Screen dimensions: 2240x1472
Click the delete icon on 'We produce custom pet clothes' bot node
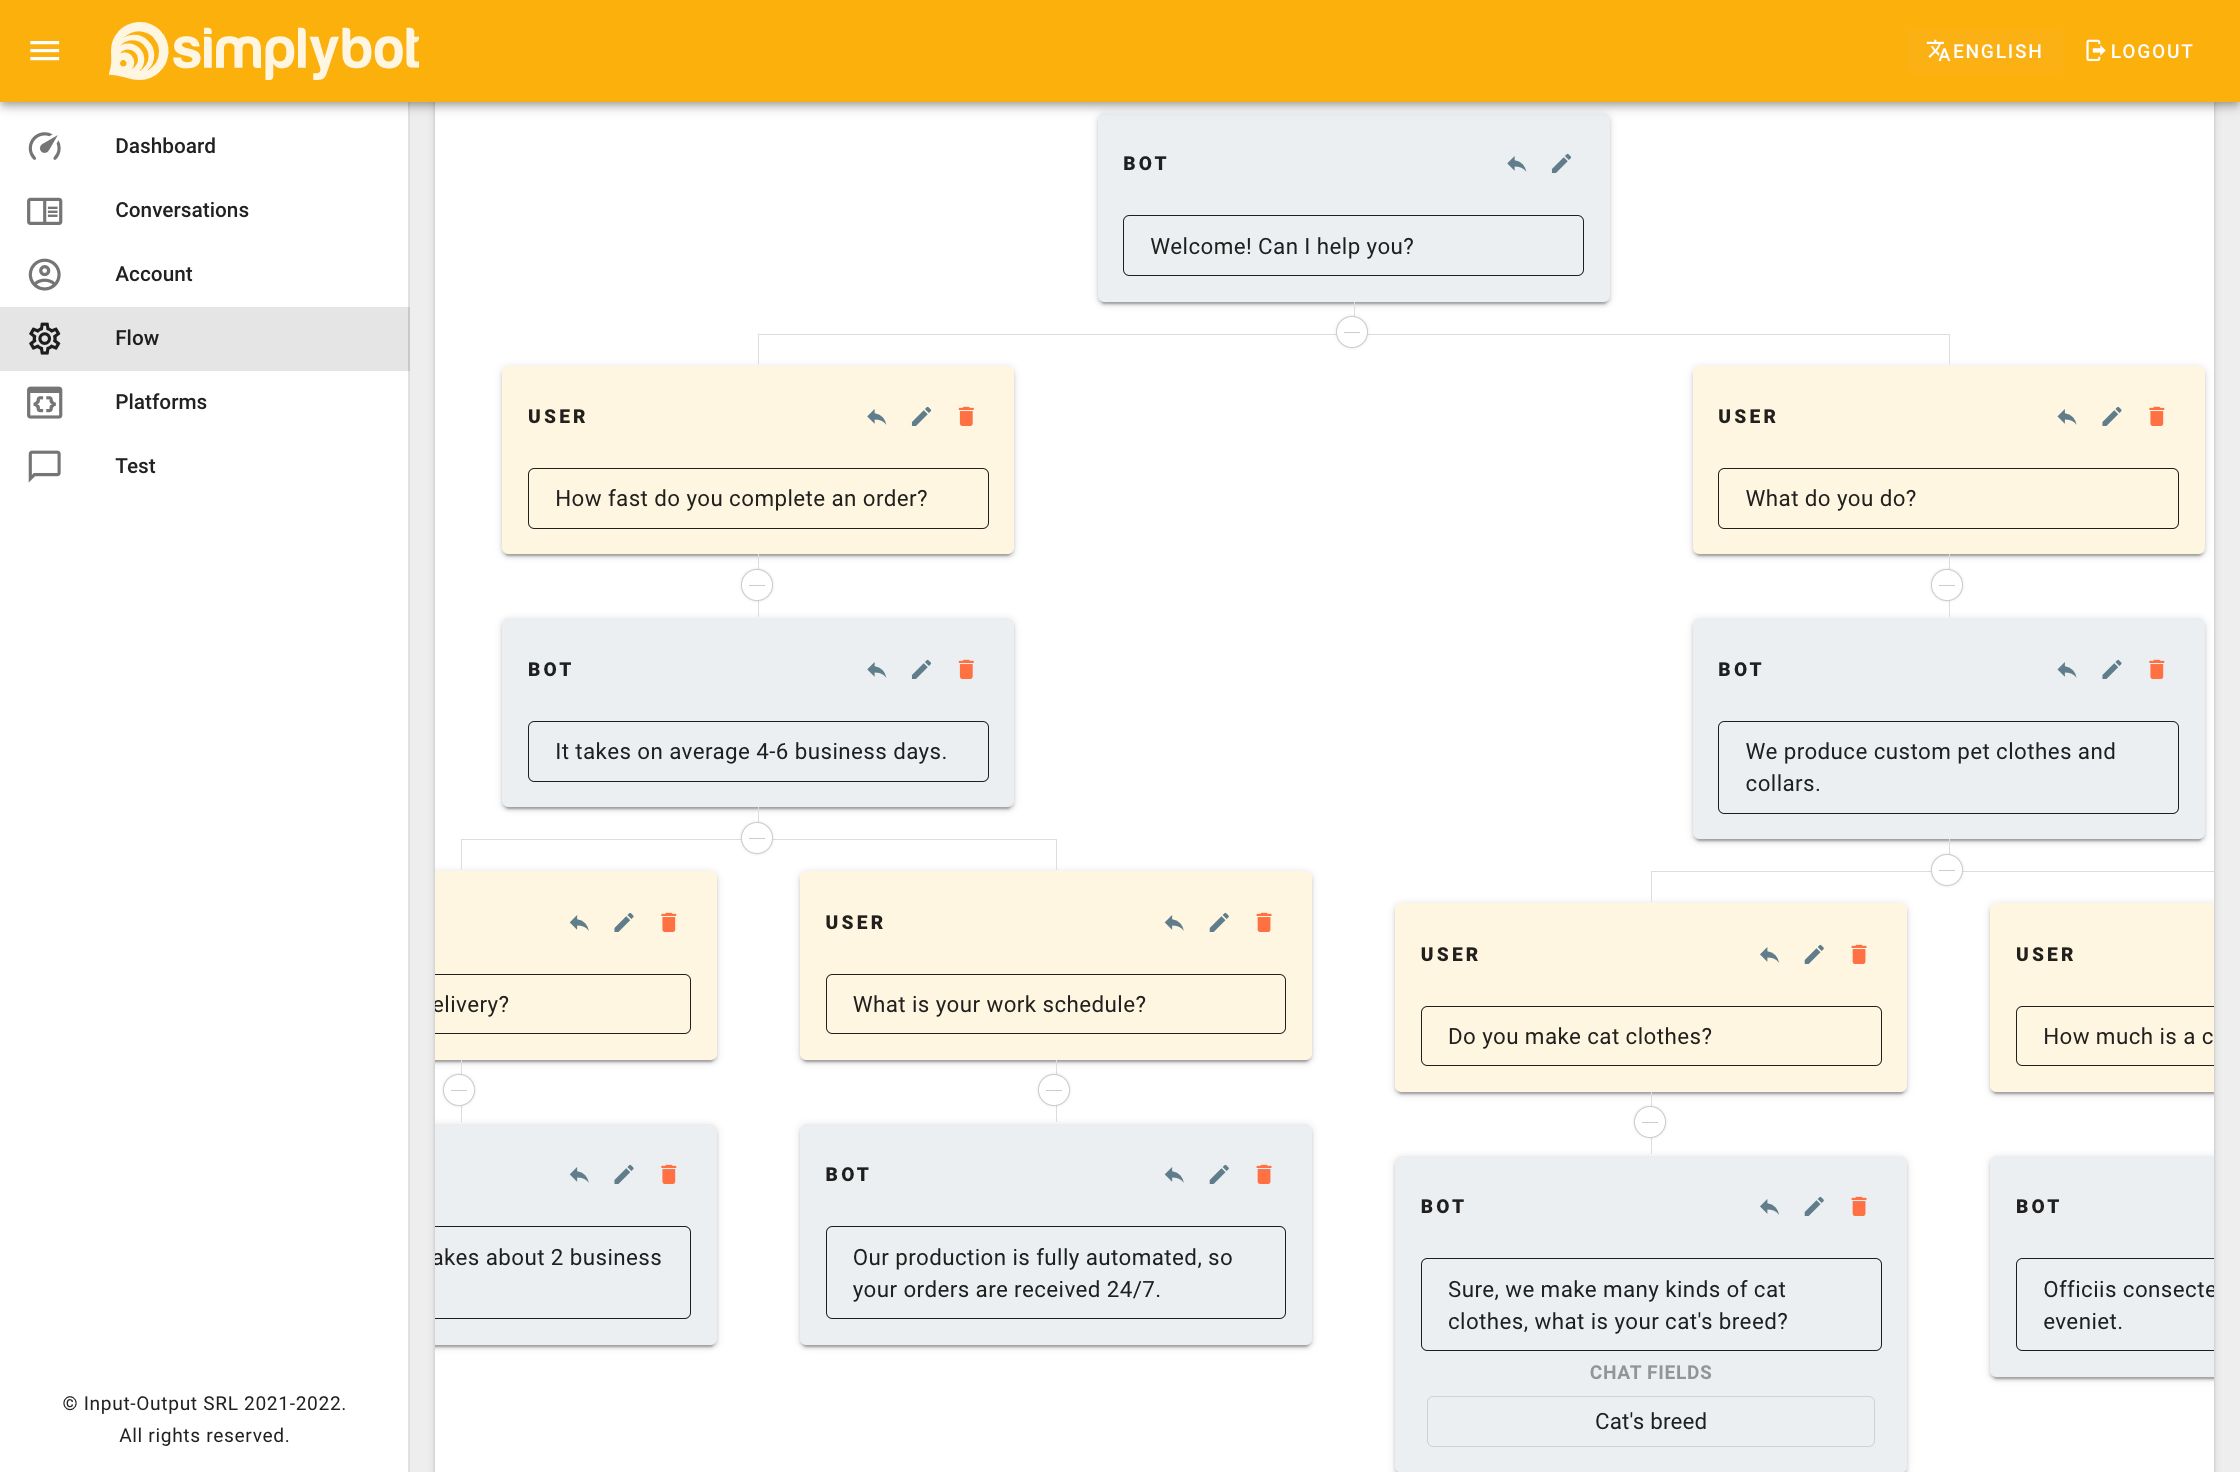click(x=2158, y=669)
